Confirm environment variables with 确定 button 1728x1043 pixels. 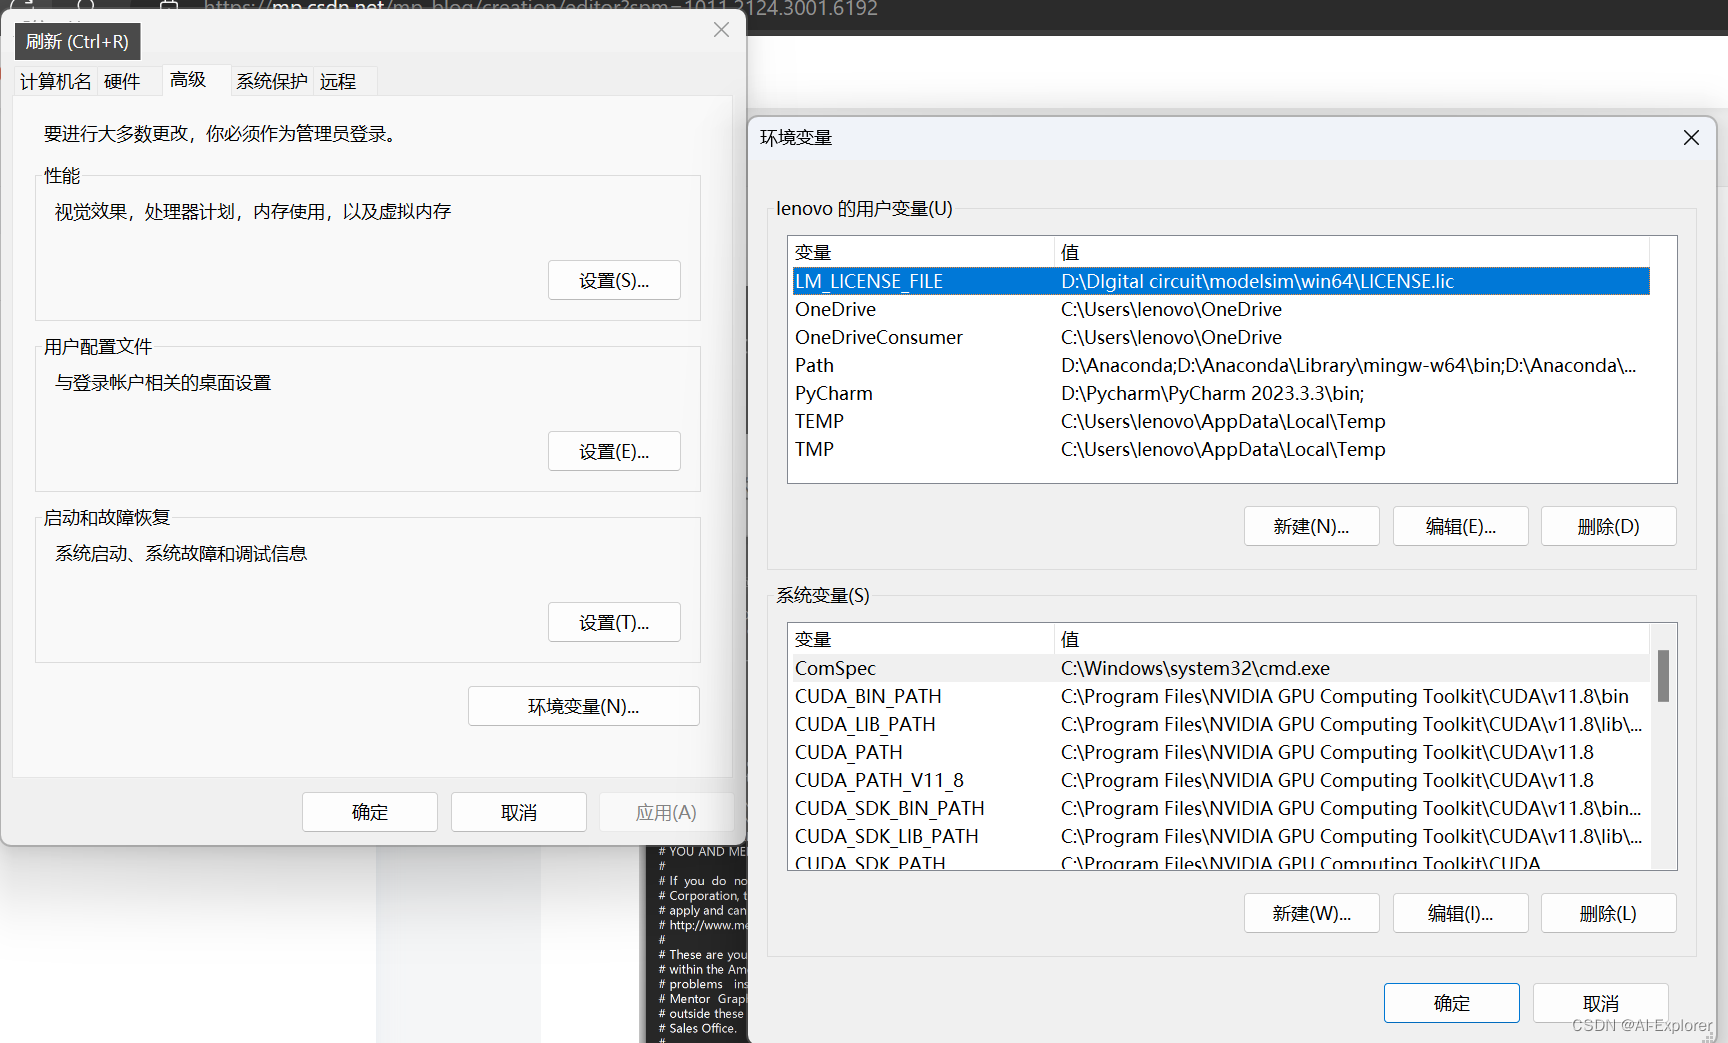point(1451,1002)
